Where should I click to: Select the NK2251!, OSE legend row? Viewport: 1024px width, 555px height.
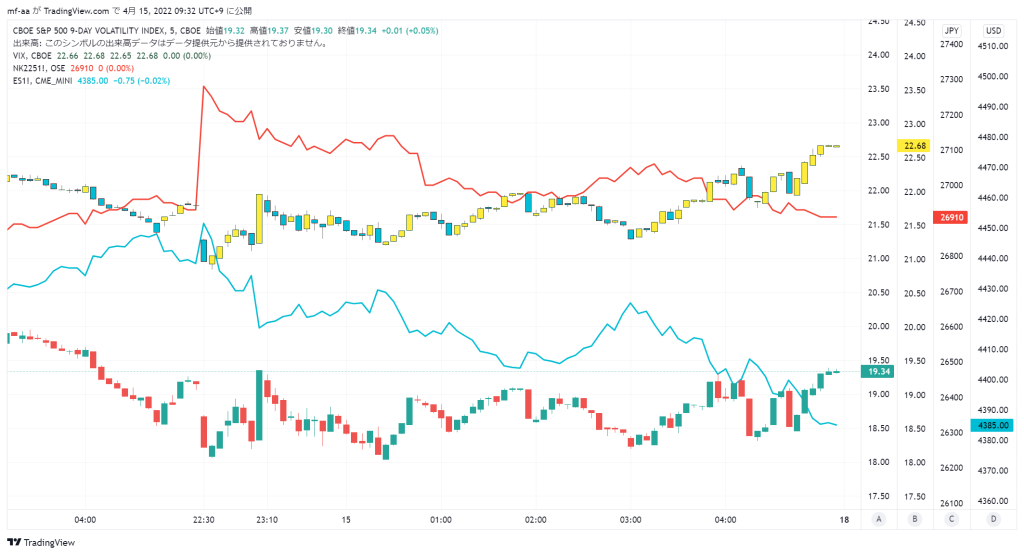(73, 68)
